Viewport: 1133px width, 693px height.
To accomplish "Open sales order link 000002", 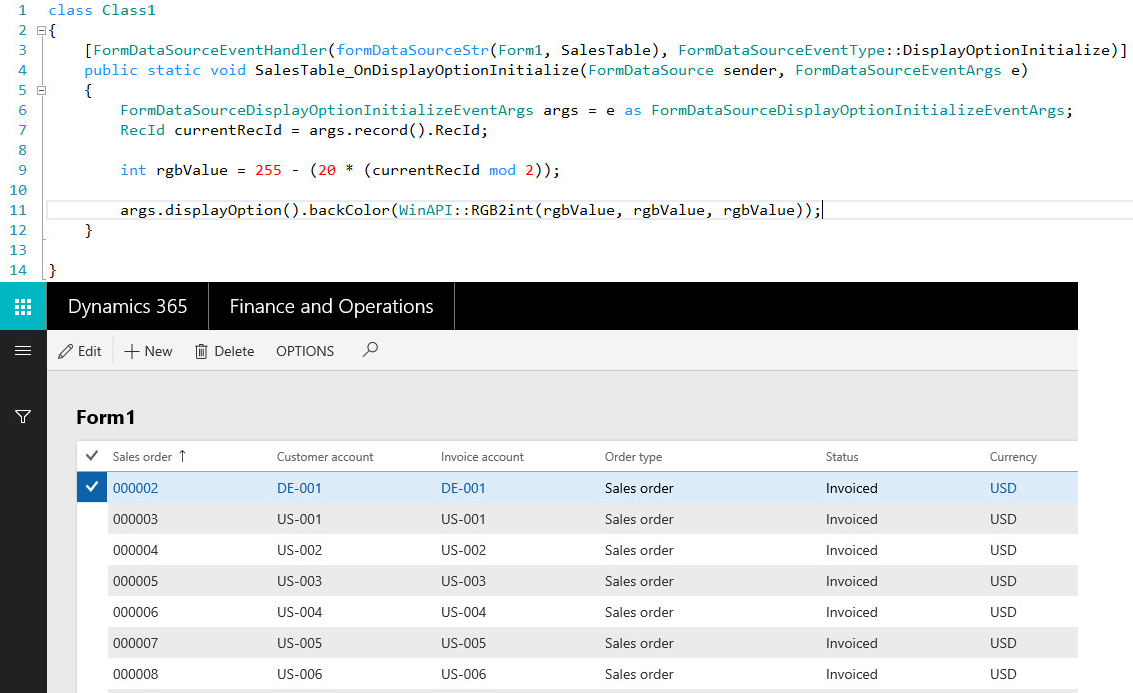I will click(x=135, y=488).
